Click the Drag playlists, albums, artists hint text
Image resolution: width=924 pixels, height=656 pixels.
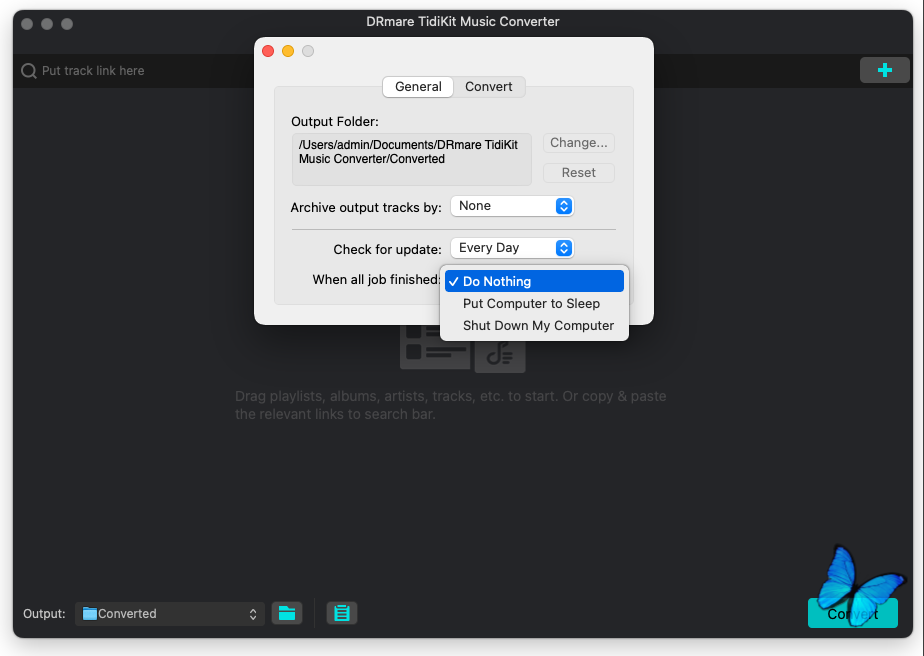[x=451, y=405]
